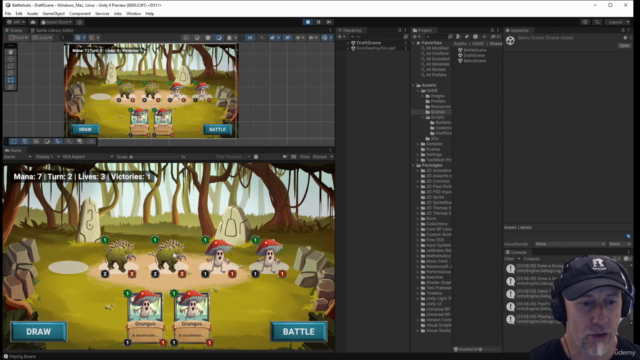Mute game audio with speaker icon

(284, 157)
